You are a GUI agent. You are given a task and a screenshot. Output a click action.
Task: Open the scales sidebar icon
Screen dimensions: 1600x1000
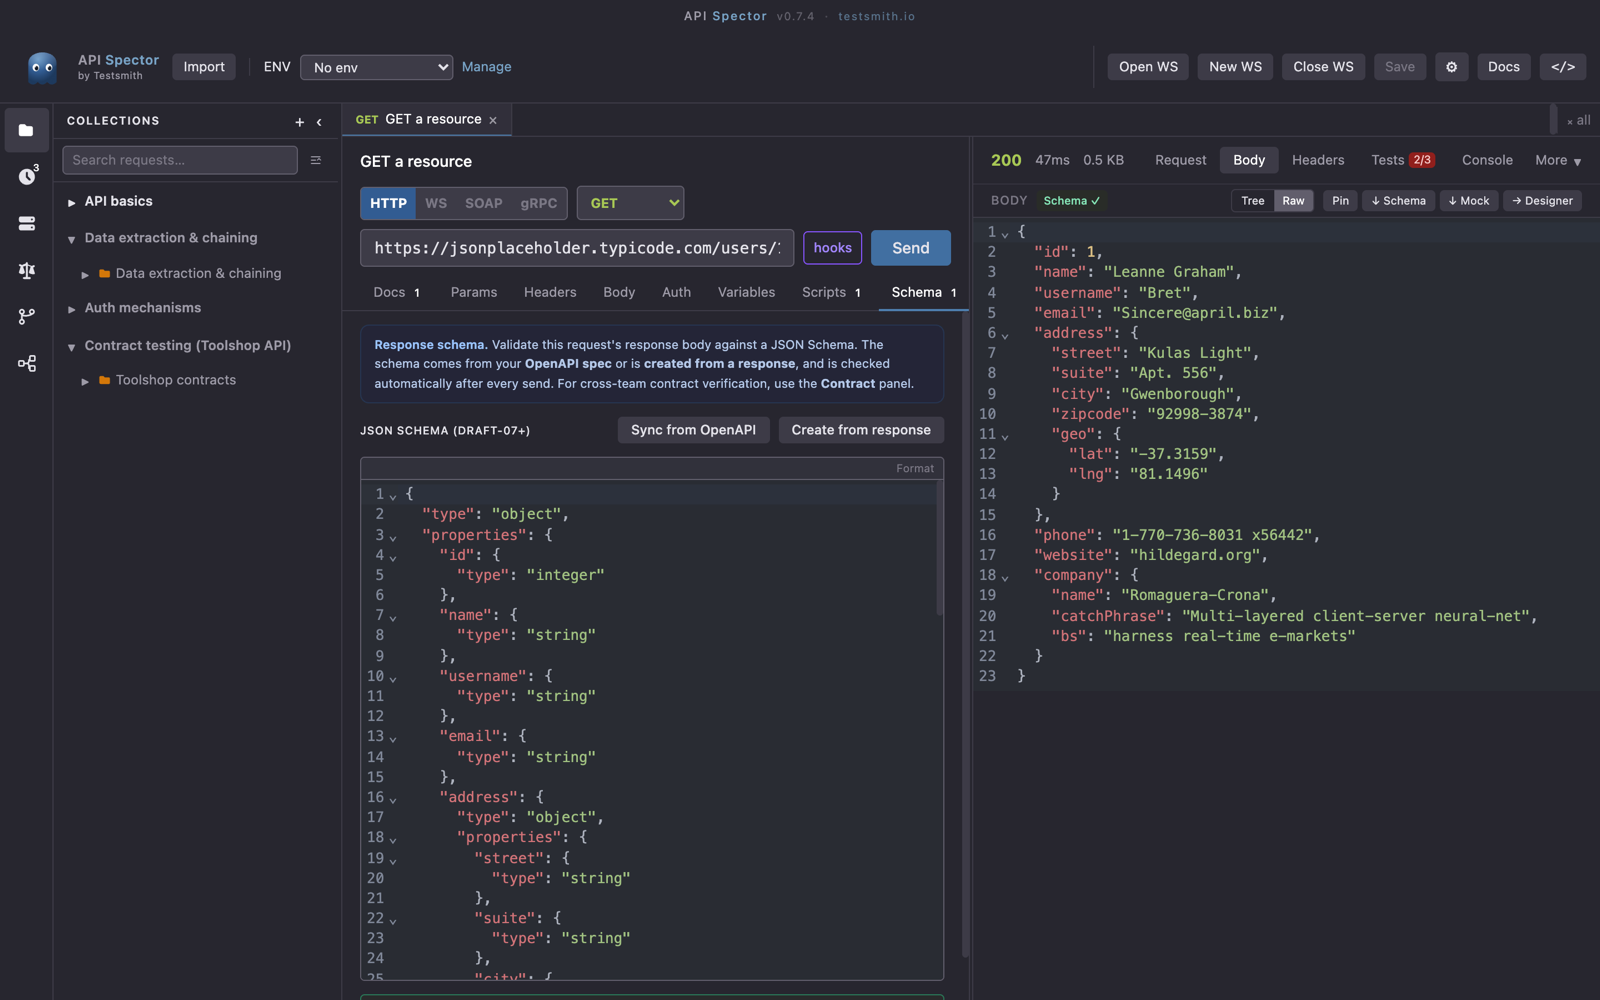click(x=26, y=270)
